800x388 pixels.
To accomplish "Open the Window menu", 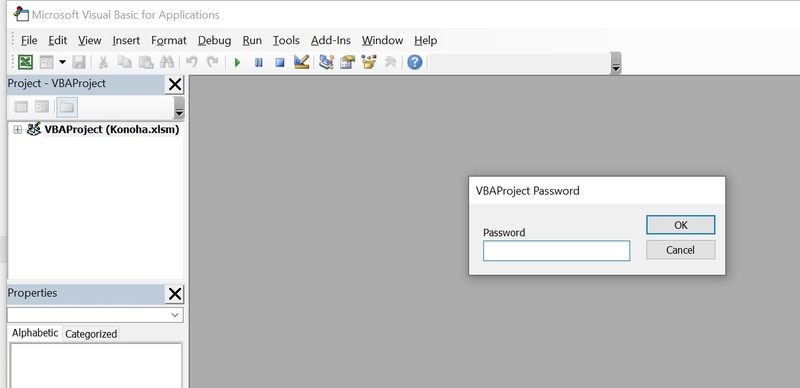I will (382, 40).
